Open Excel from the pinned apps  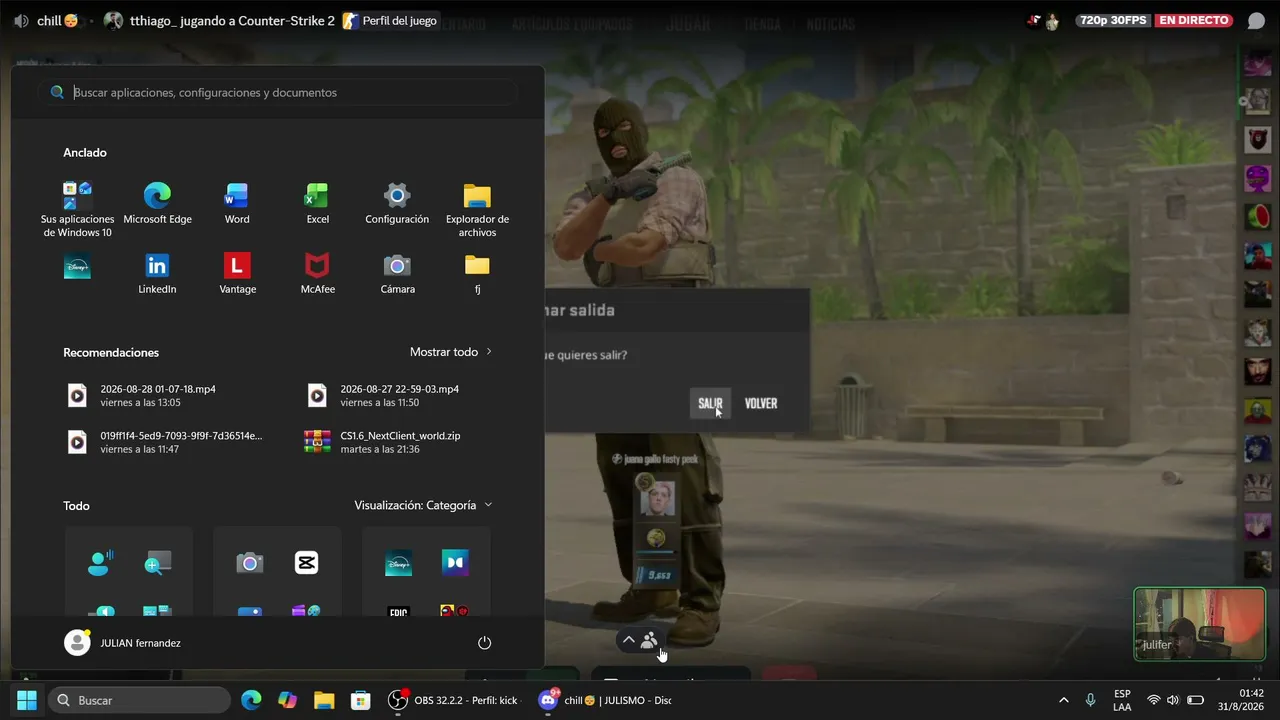pyautogui.click(x=317, y=204)
